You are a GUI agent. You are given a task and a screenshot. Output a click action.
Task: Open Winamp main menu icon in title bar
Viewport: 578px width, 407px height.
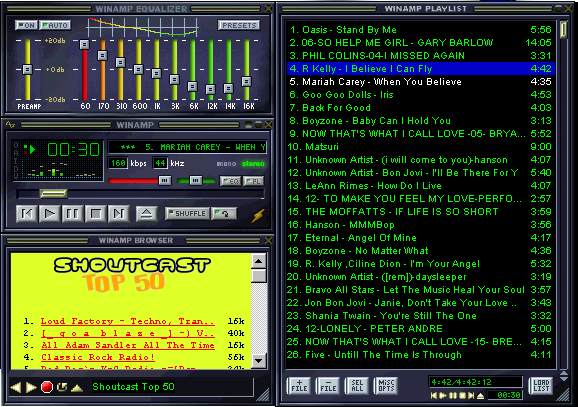pyautogui.click(x=10, y=125)
